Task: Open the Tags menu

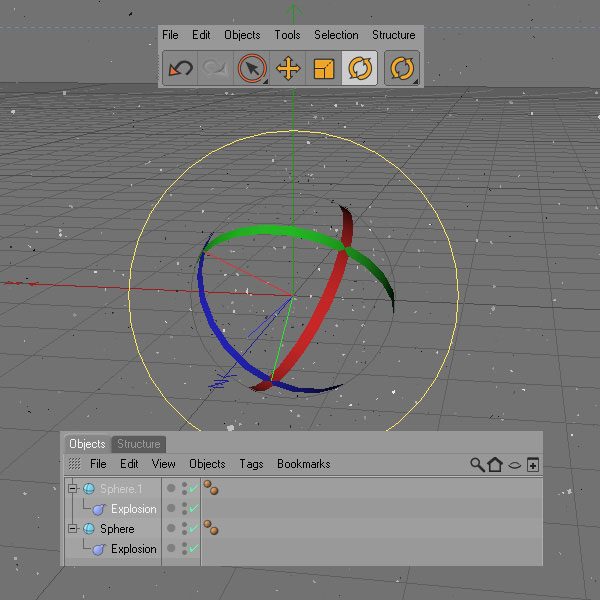Action: [251, 464]
